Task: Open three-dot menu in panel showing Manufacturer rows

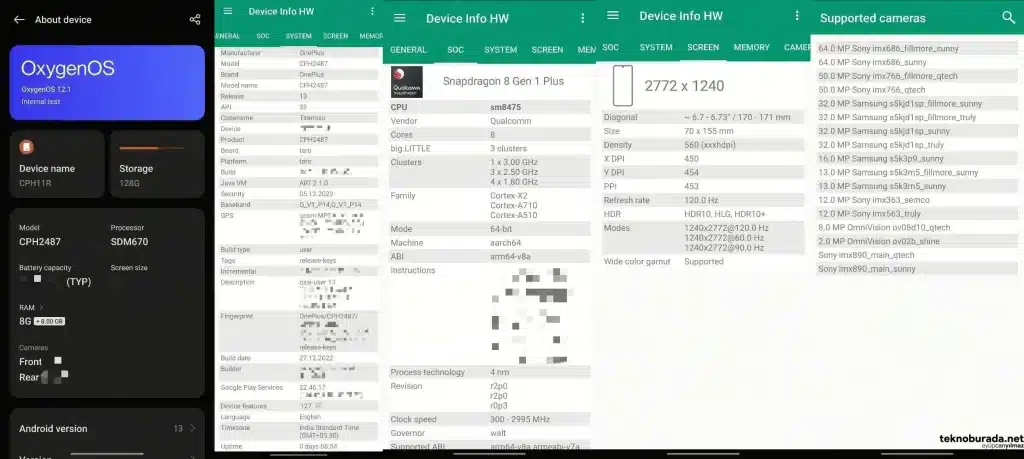Action: pos(372,11)
